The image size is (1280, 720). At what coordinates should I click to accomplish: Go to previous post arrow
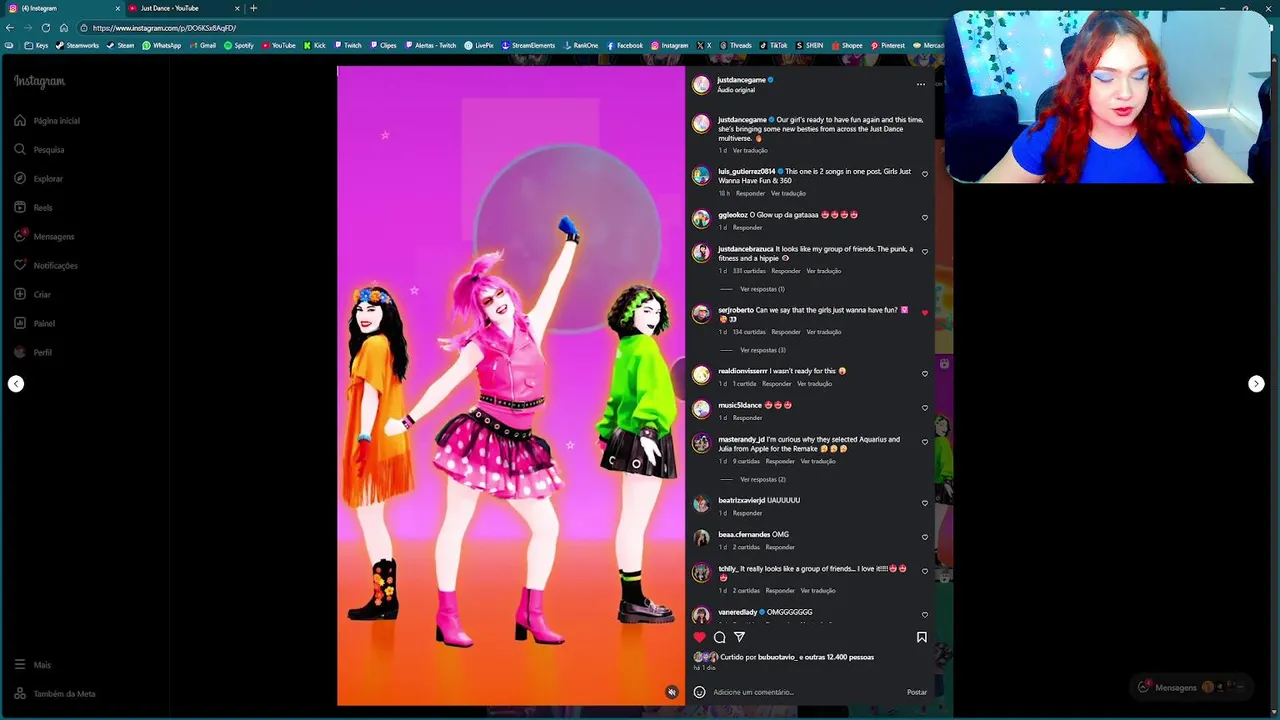click(x=16, y=384)
